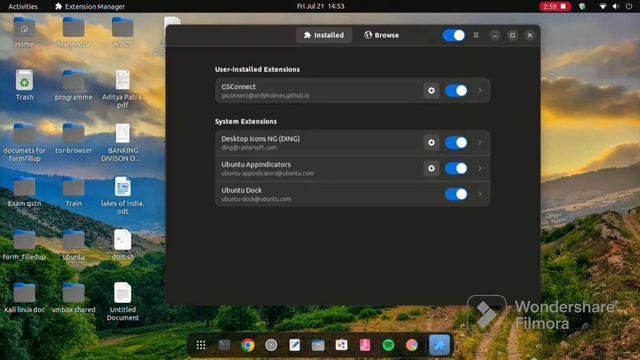Close the Extension Manager window
The height and width of the screenshot is (360, 640).
(x=530, y=35)
